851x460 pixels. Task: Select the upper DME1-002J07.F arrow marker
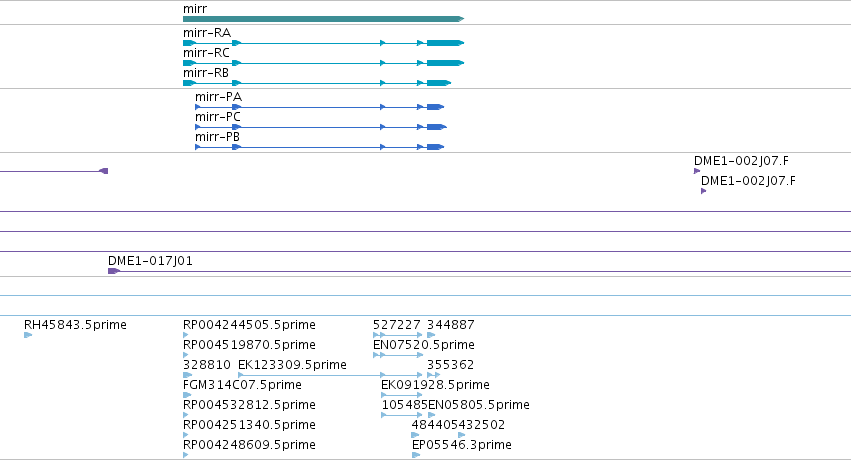[x=697, y=171]
